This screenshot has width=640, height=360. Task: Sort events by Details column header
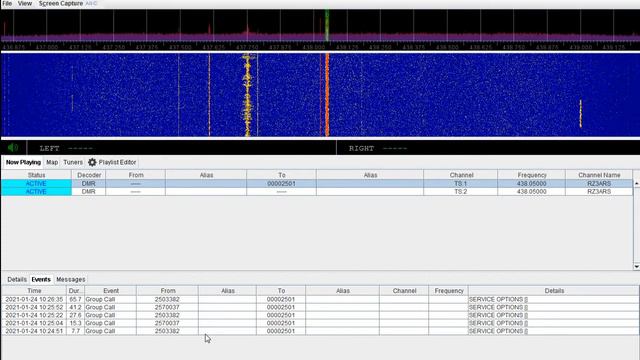[x=554, y=291]
